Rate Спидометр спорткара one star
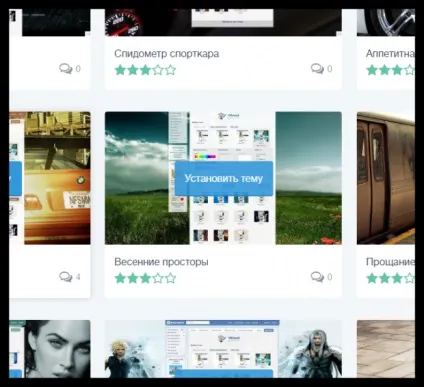The width and height of the screenshot is (424, 387). 120,70
